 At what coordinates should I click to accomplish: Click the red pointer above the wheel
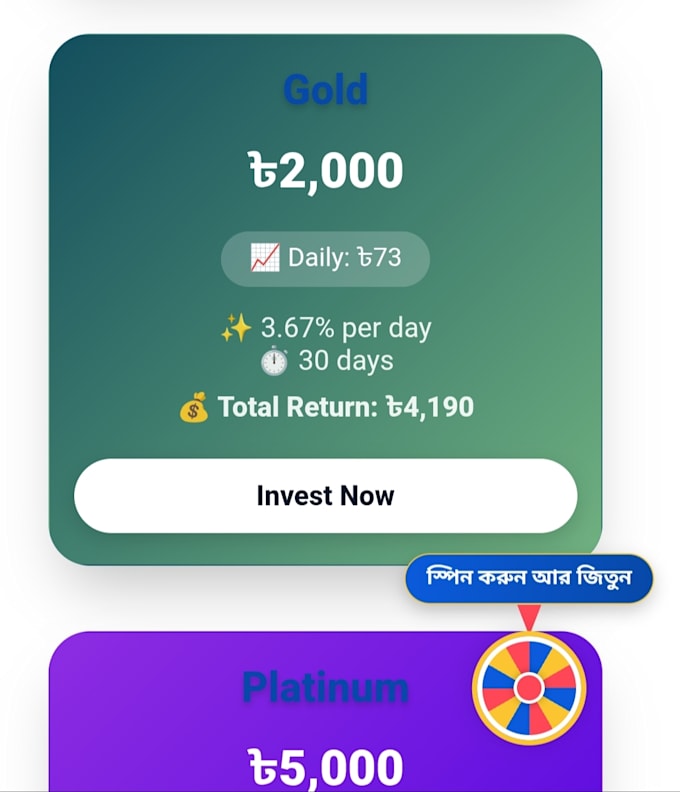[x=529, y=617]
